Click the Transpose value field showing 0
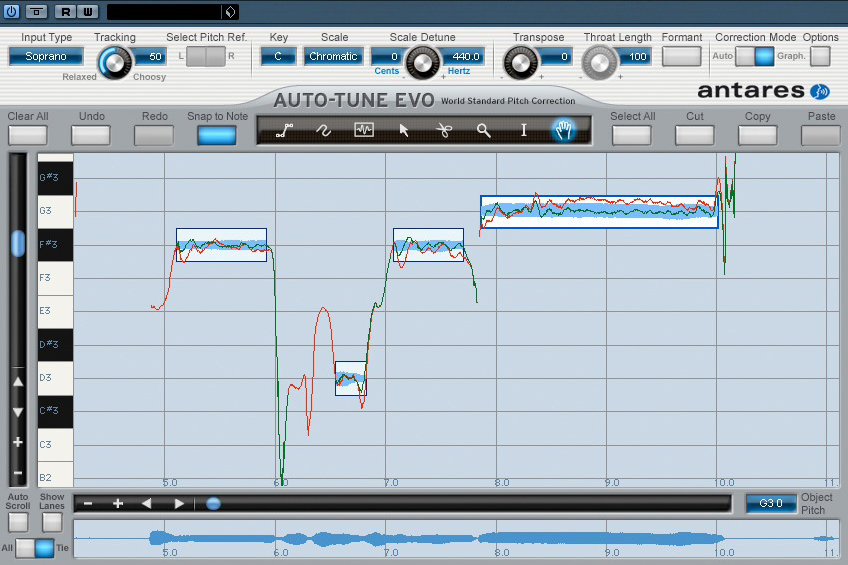Viewport: 848px width, 565px height. point(556,56)
